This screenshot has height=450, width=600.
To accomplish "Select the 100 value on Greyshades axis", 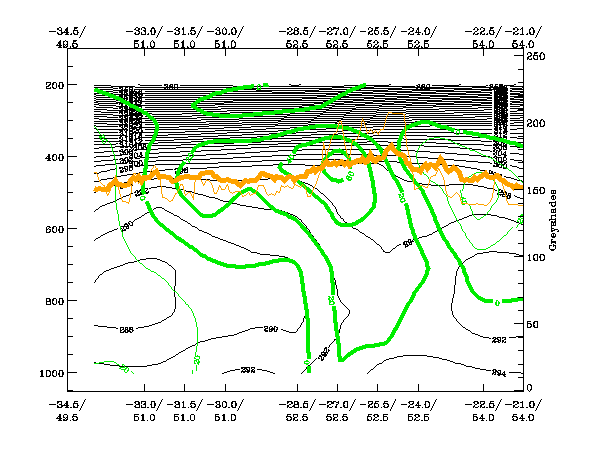I will pos(538,257).
